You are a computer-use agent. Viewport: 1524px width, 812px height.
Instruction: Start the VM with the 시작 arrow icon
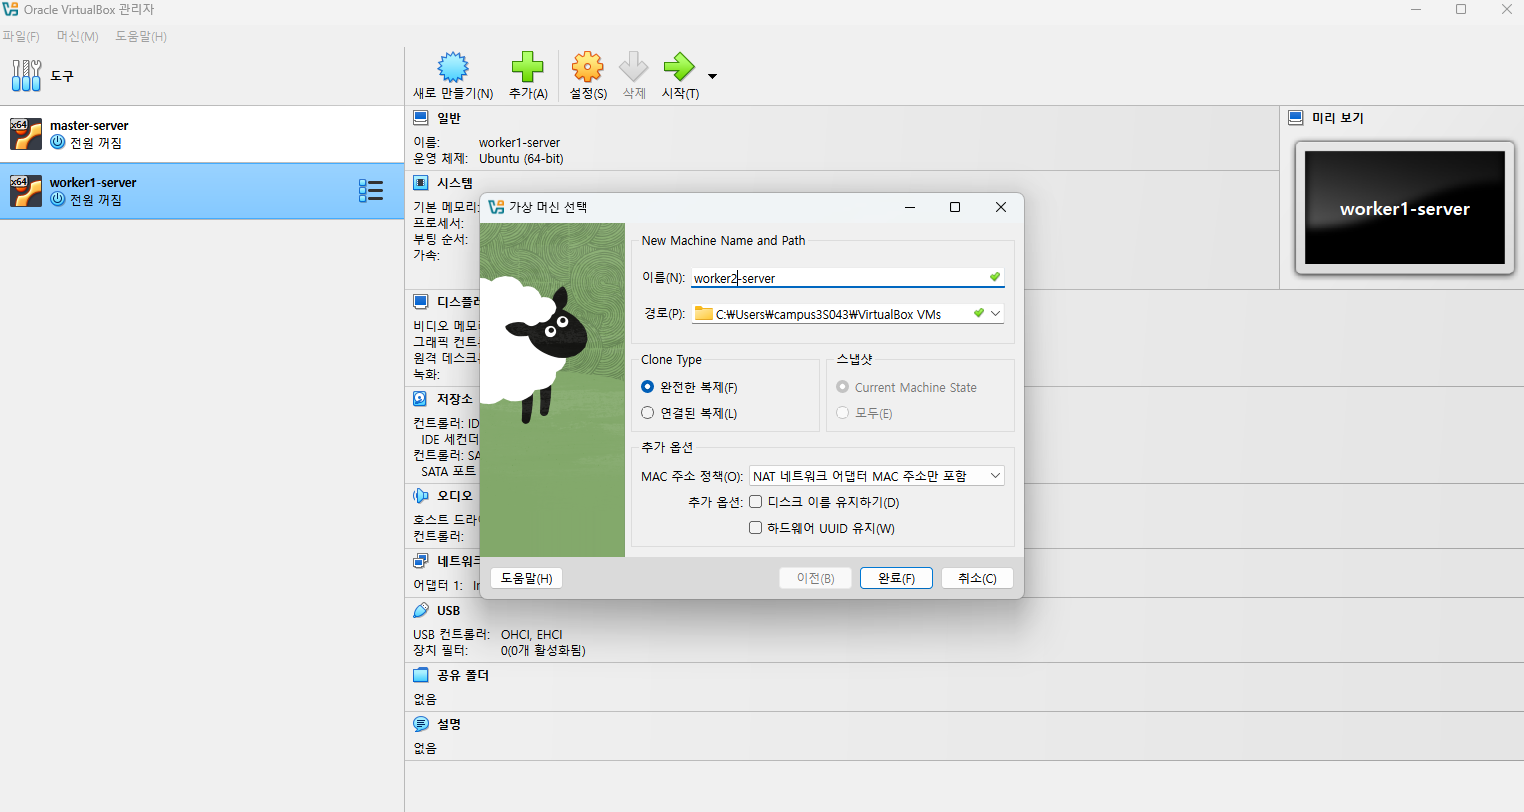pos(679,67)
